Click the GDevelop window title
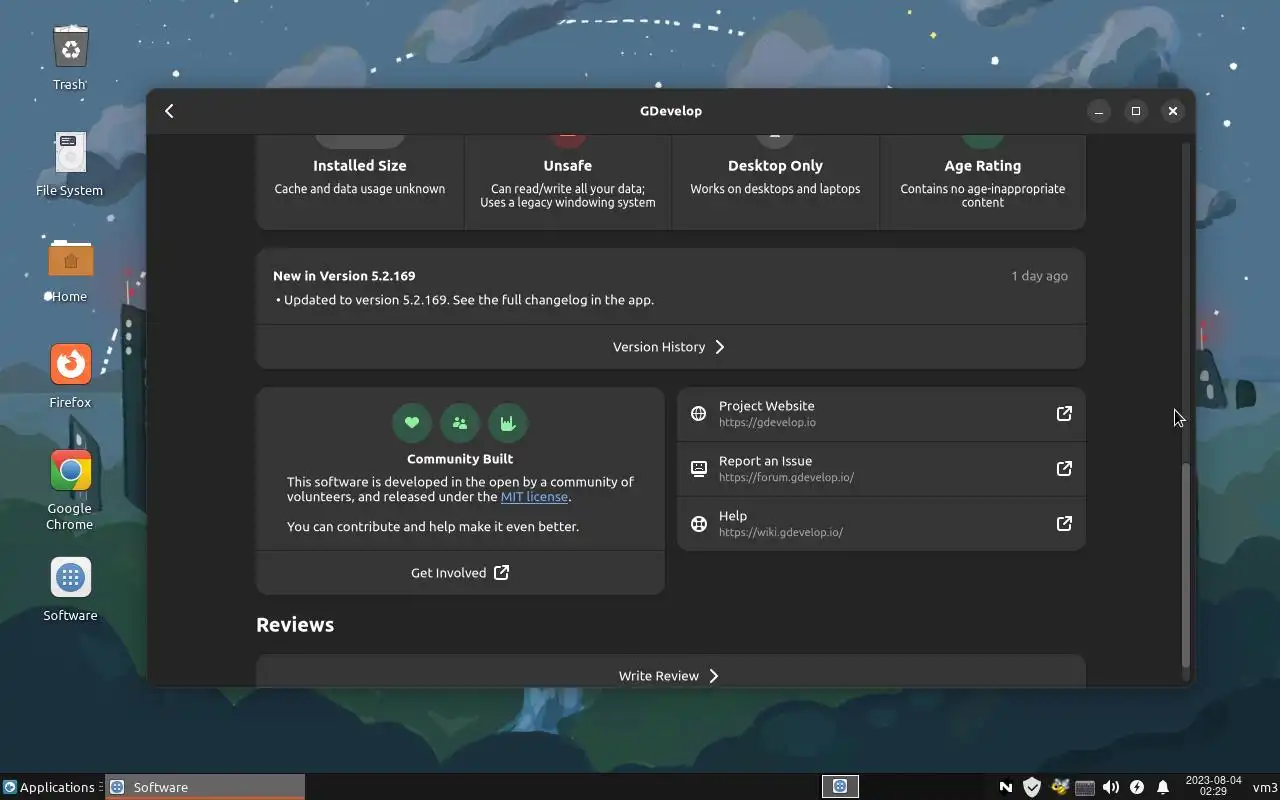The width and height of the screenshot is (1280, 800). pos(671,111)
